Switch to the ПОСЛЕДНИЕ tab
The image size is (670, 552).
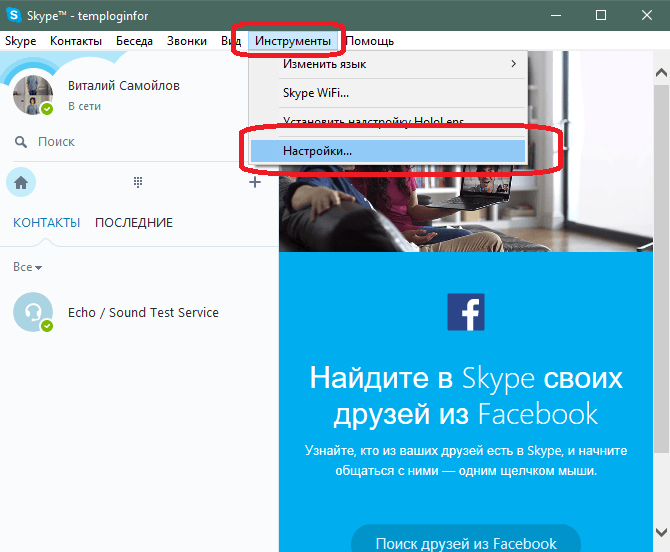click(x=134, y=223)
